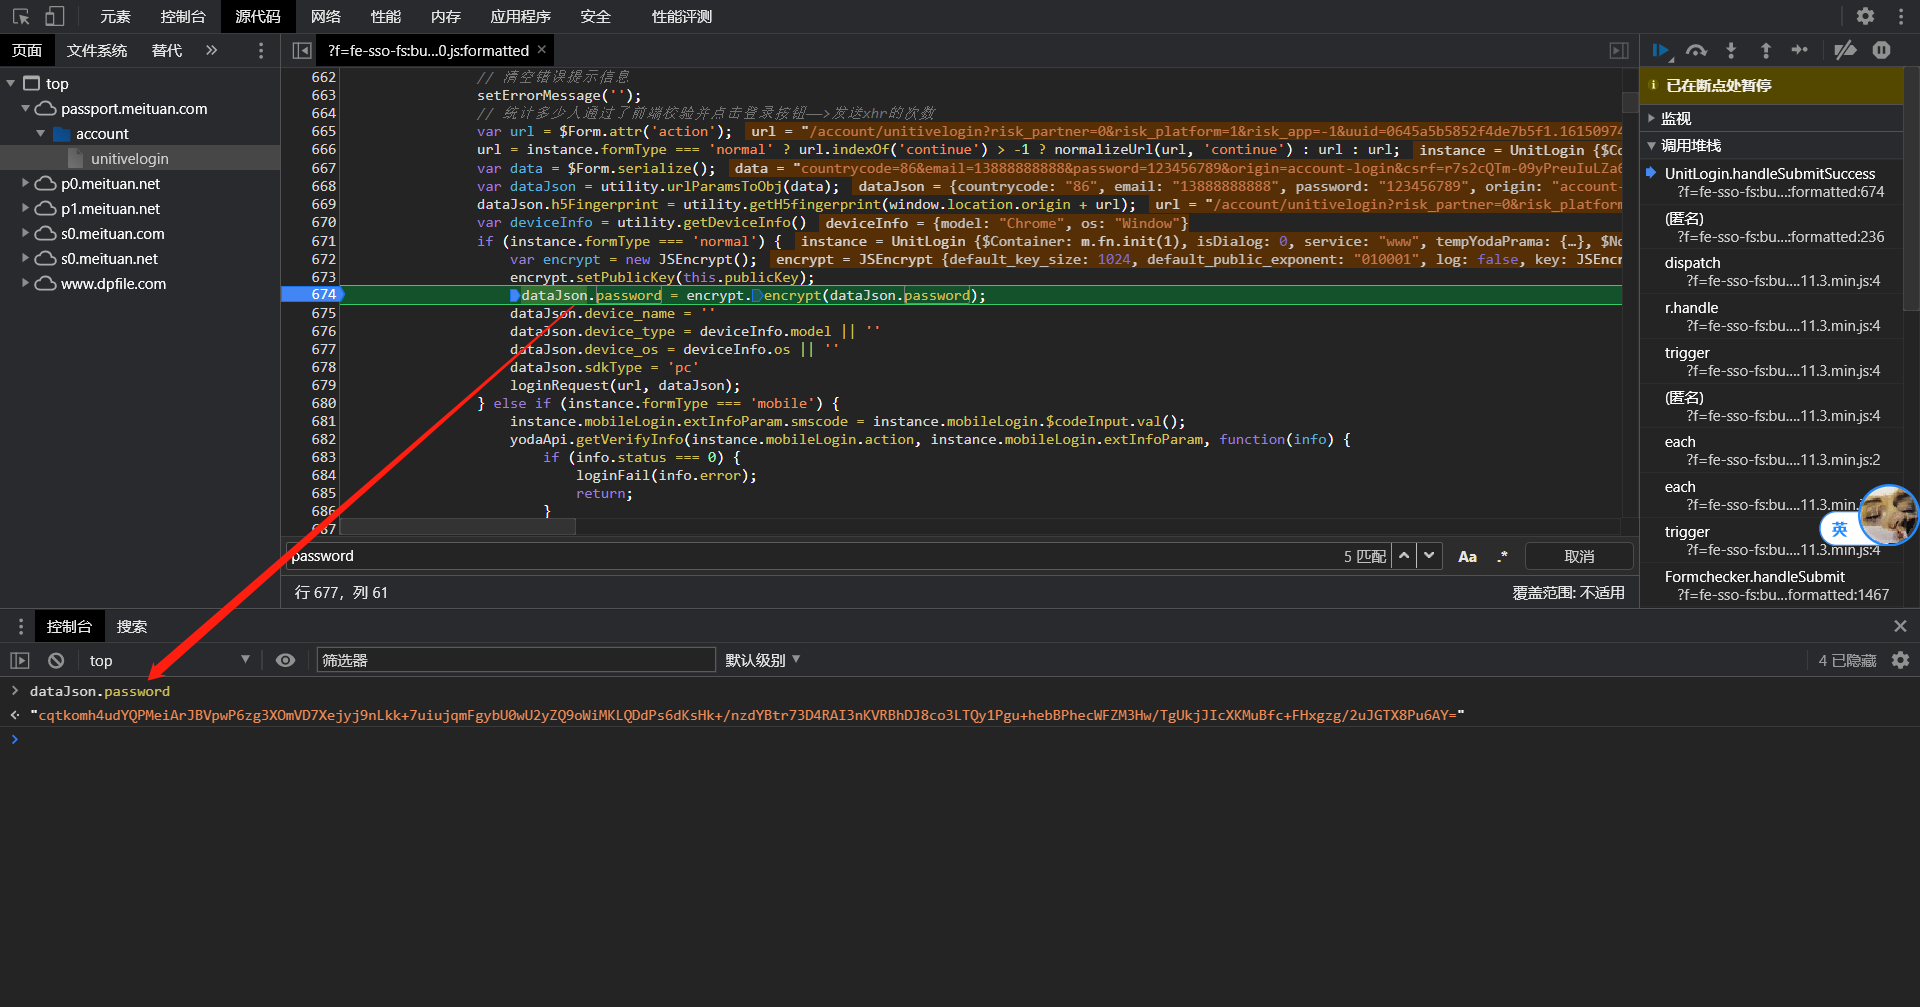Screen dimensions: 1920x1007
Task: Step out of current function
Action: point(1766,50)
